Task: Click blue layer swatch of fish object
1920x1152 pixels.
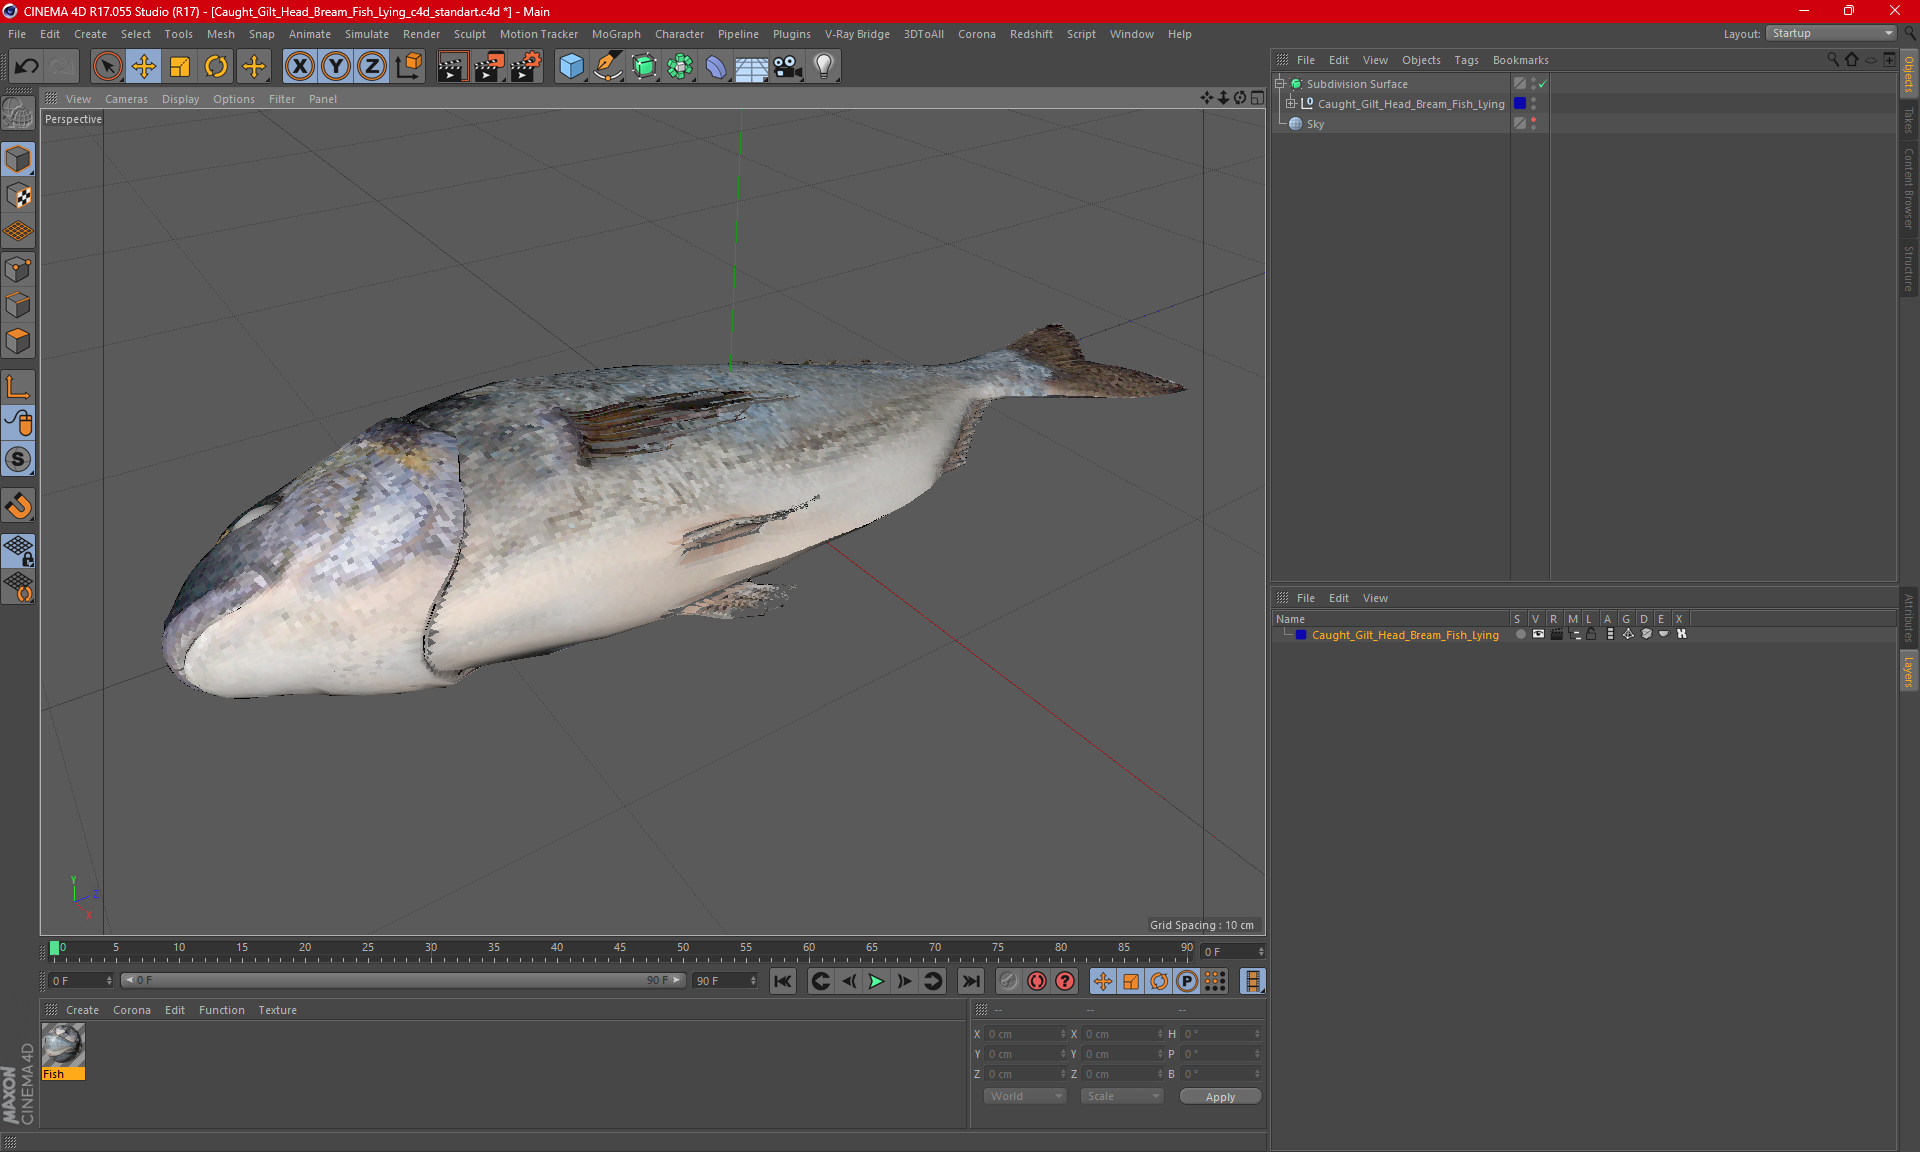Action: pyautogui.click(x=1520, y=104)
